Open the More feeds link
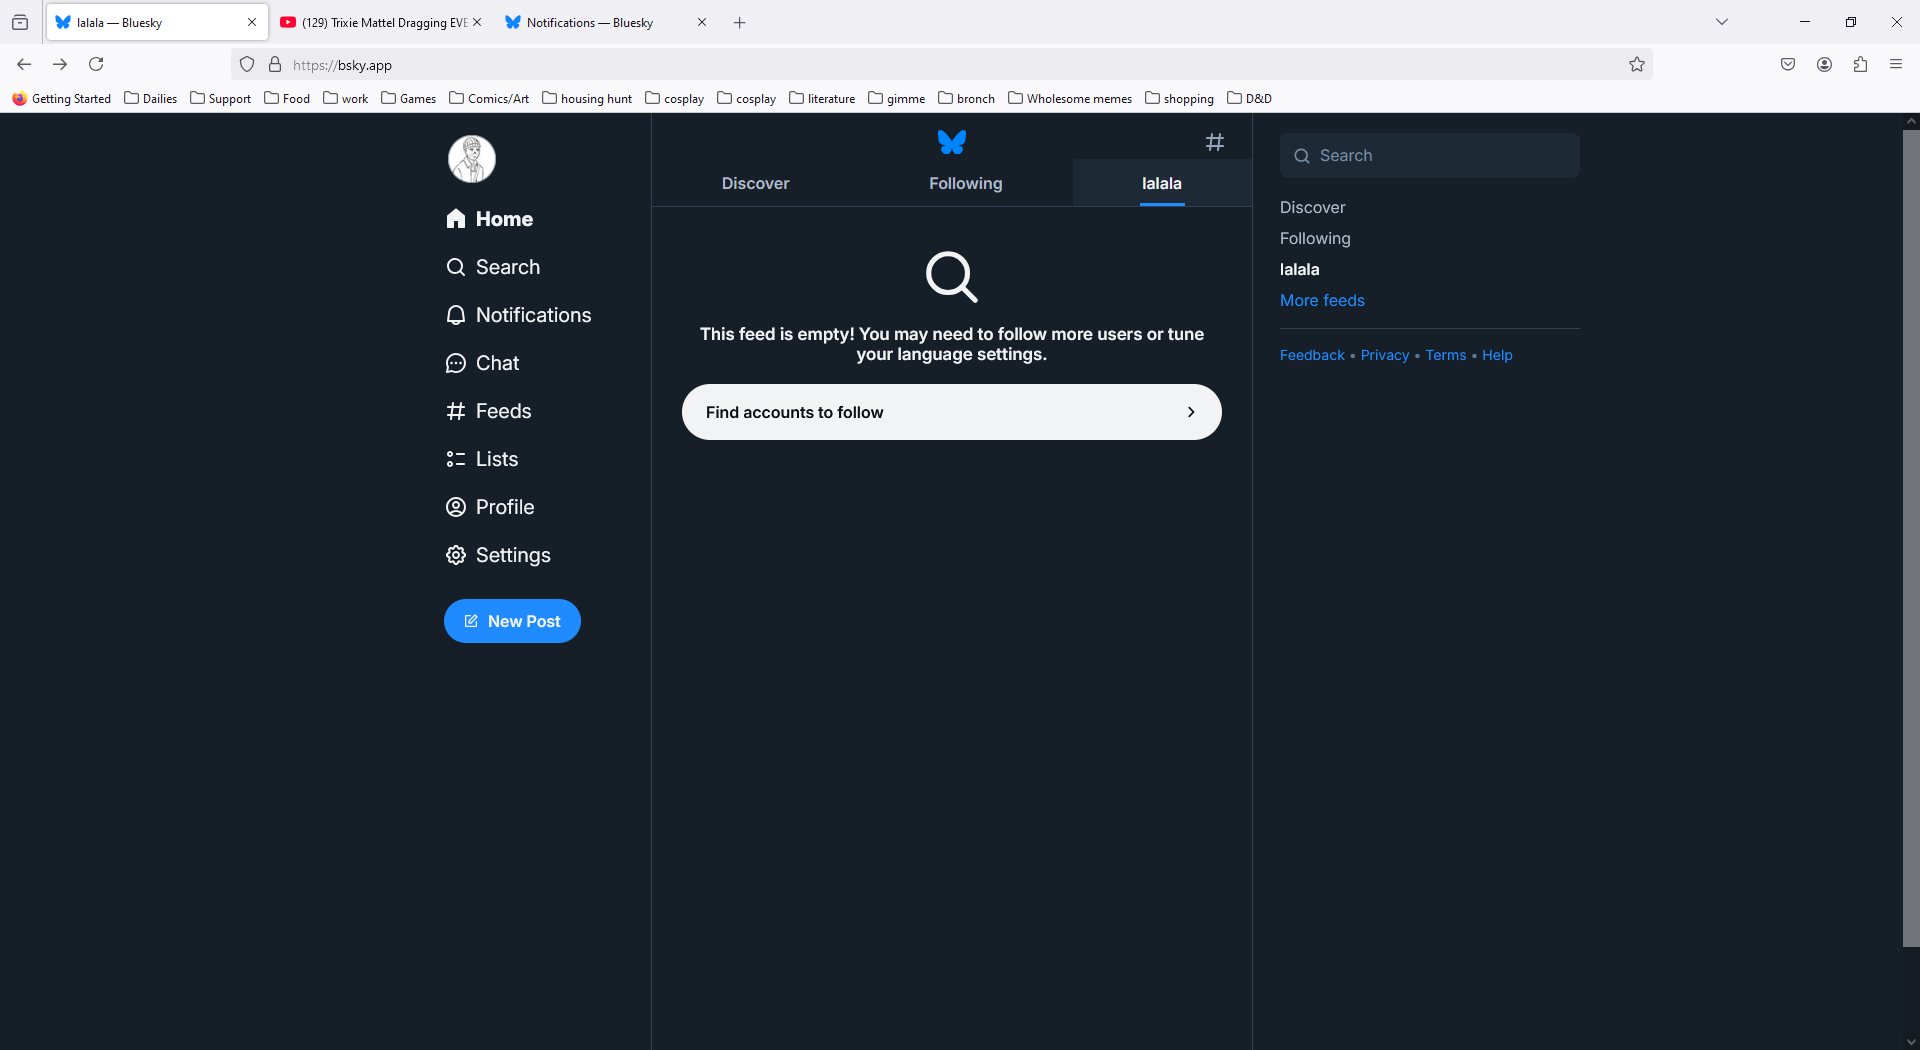 click(1322, 300)
